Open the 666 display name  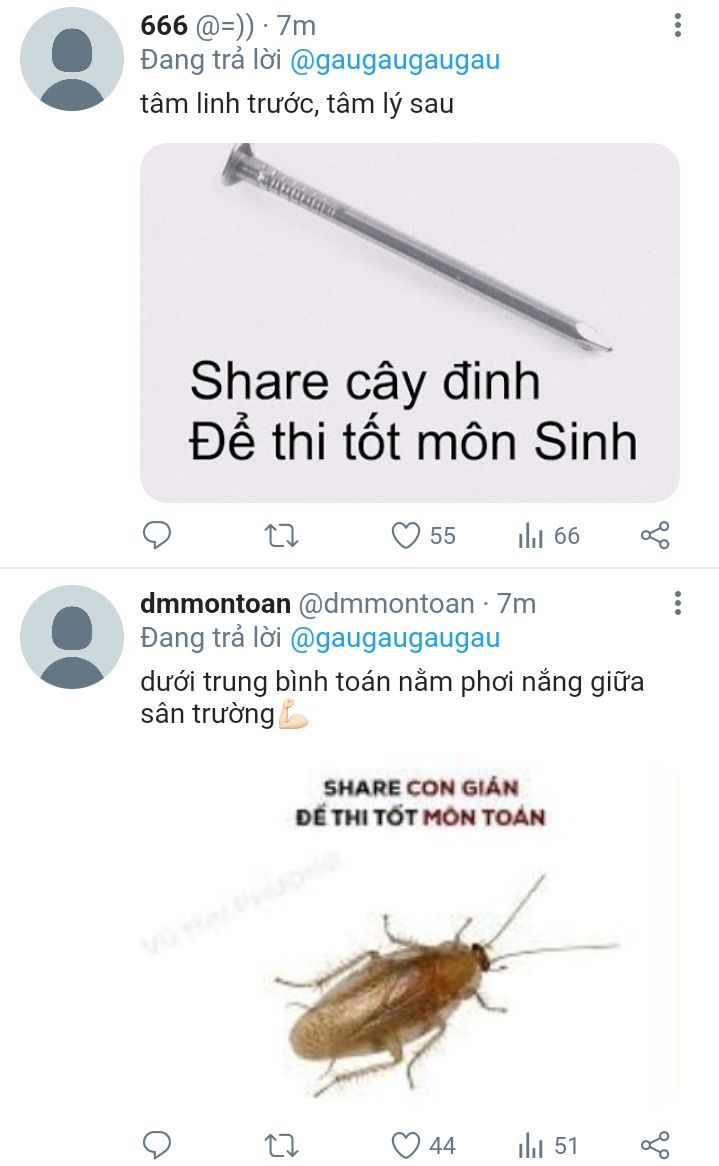(164, 25)
